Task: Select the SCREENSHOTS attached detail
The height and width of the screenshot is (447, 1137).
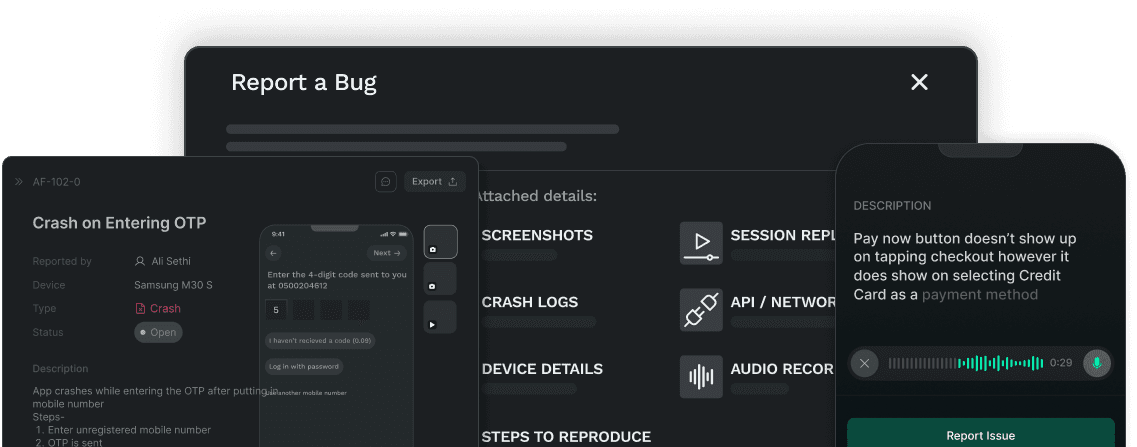Action: (x=537, y=235)
